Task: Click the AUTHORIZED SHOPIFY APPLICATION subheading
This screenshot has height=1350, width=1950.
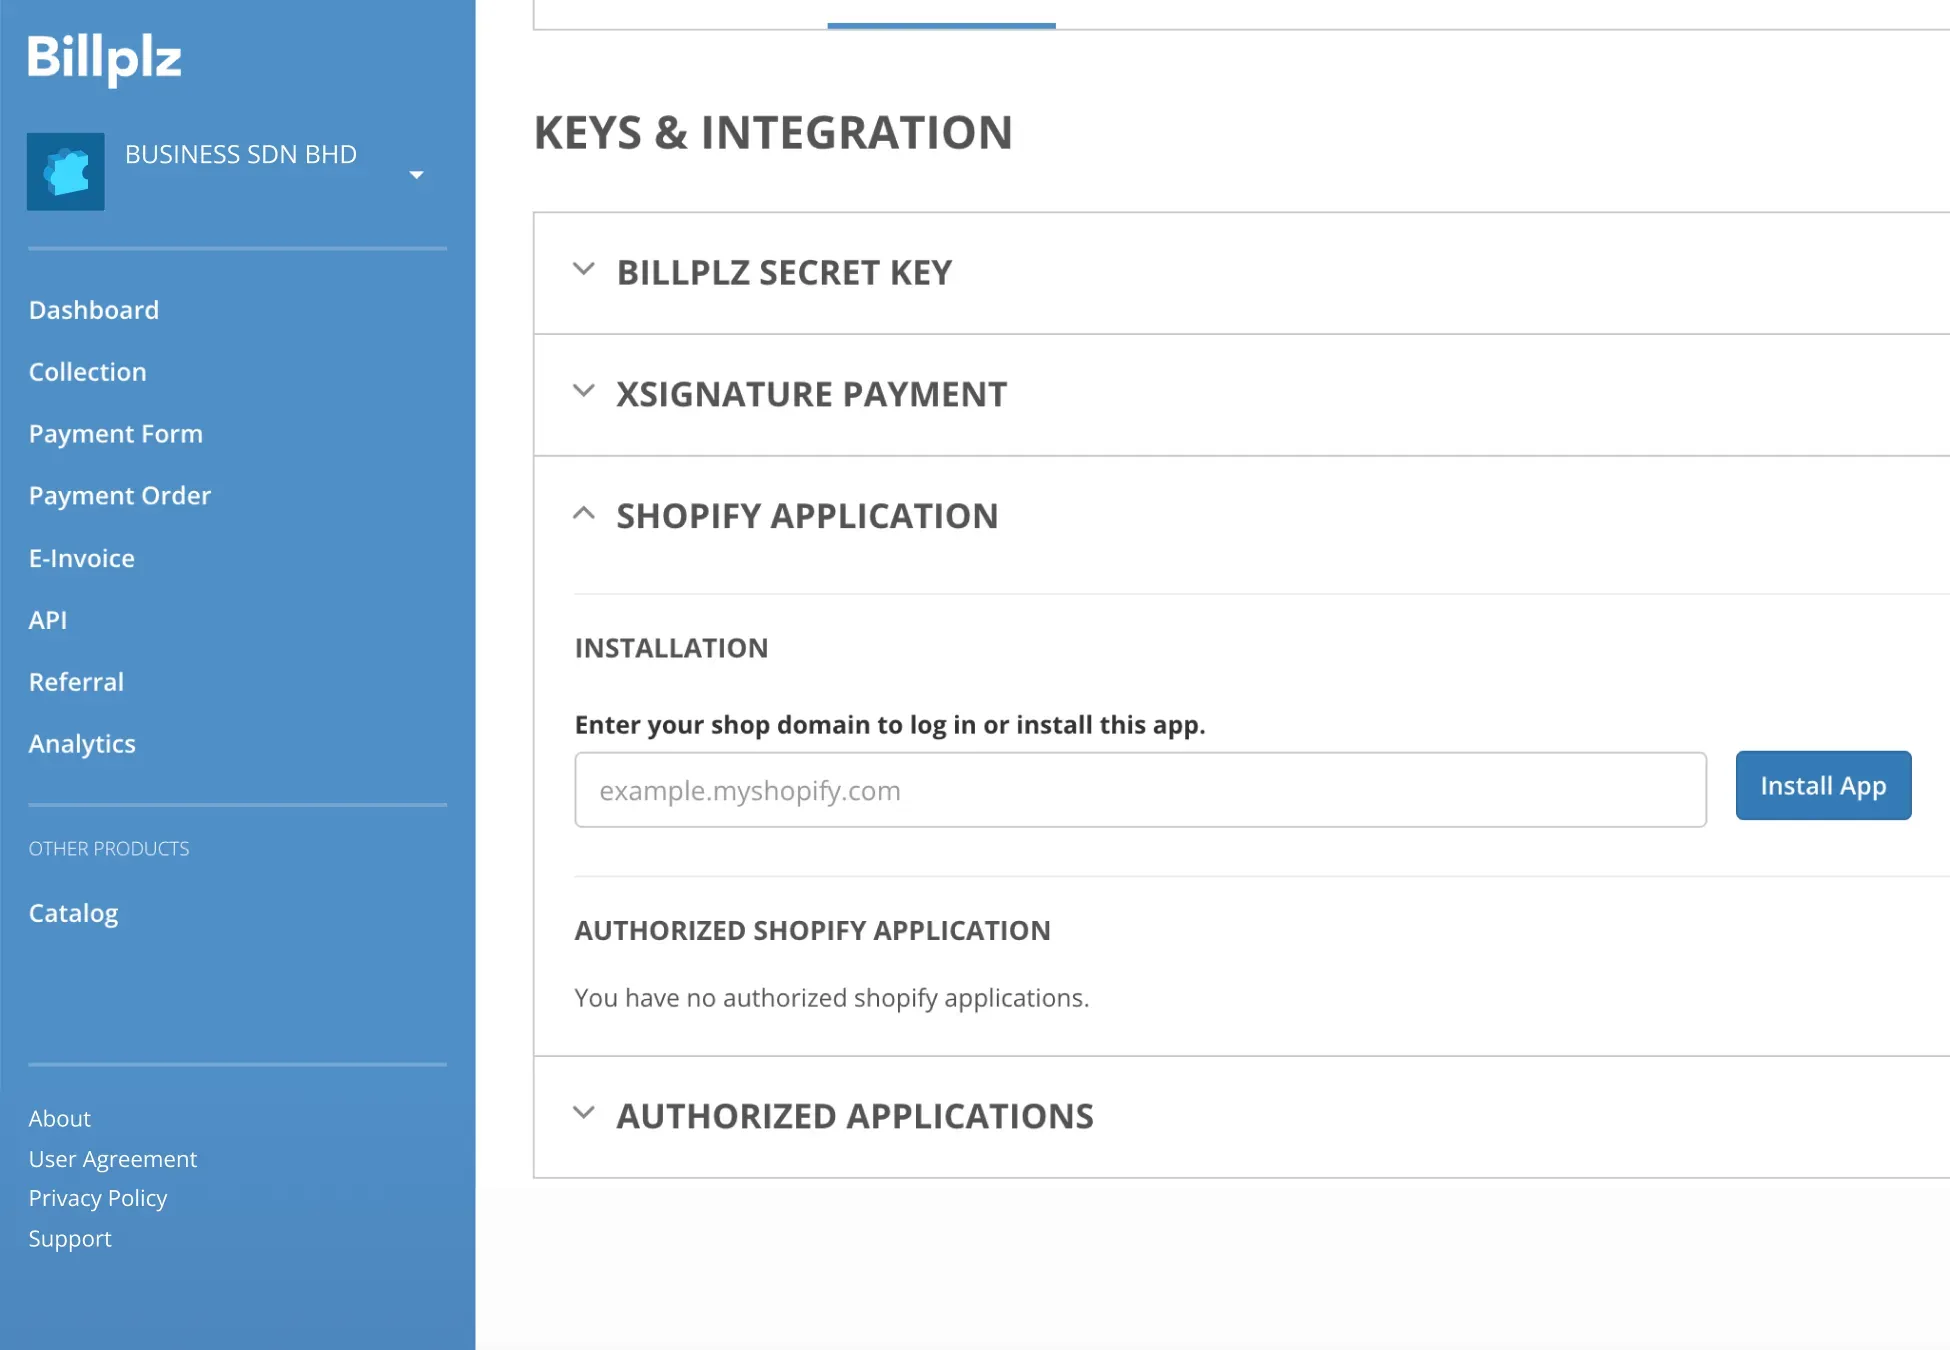Action: point(812,930)
